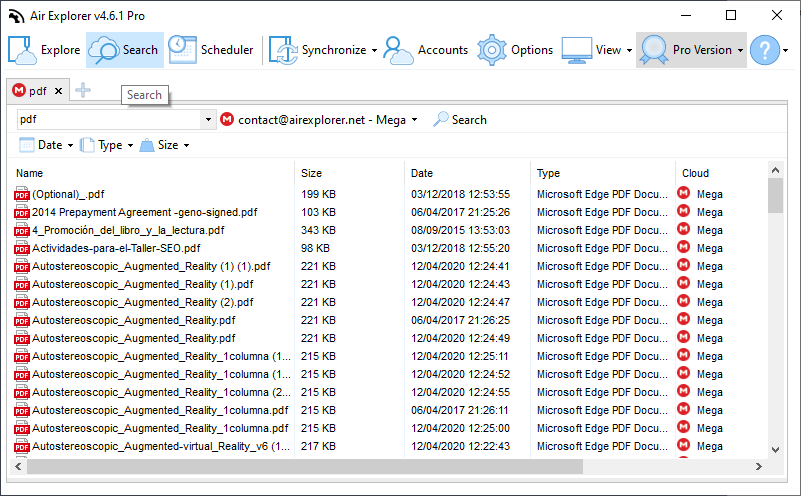Image resolution: width=801 pixels, height=496 pixels.
Task: Open the contact@airexplorer.net account dropdown
Action: coord(414,120)
